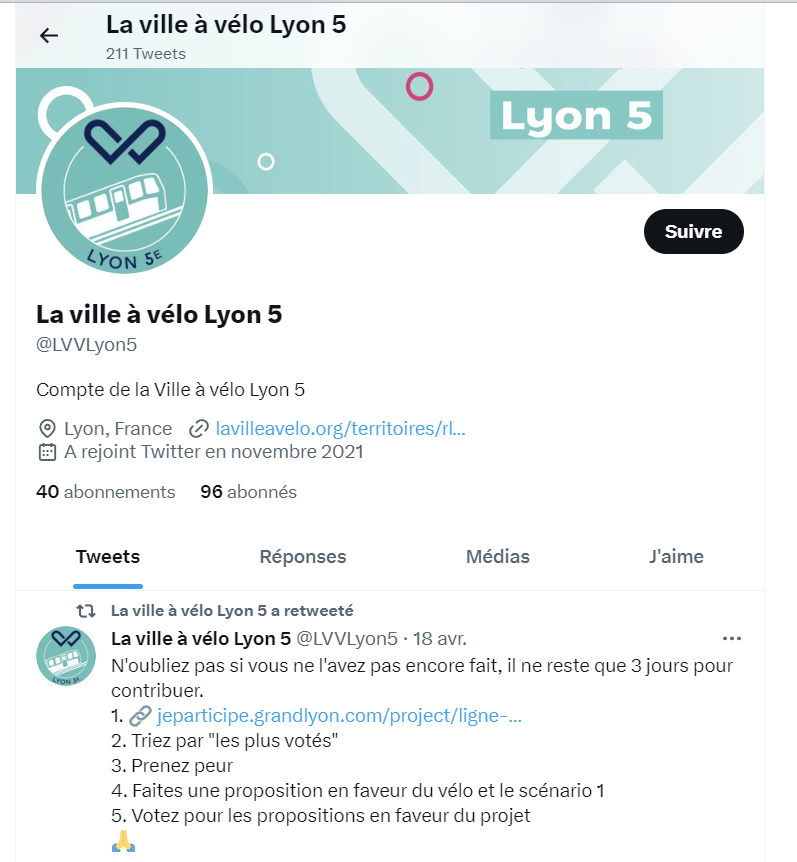Open the lavilleavelo.org territoires link
The height and width of the screenshot is (862, 797).
click(340, 428)
